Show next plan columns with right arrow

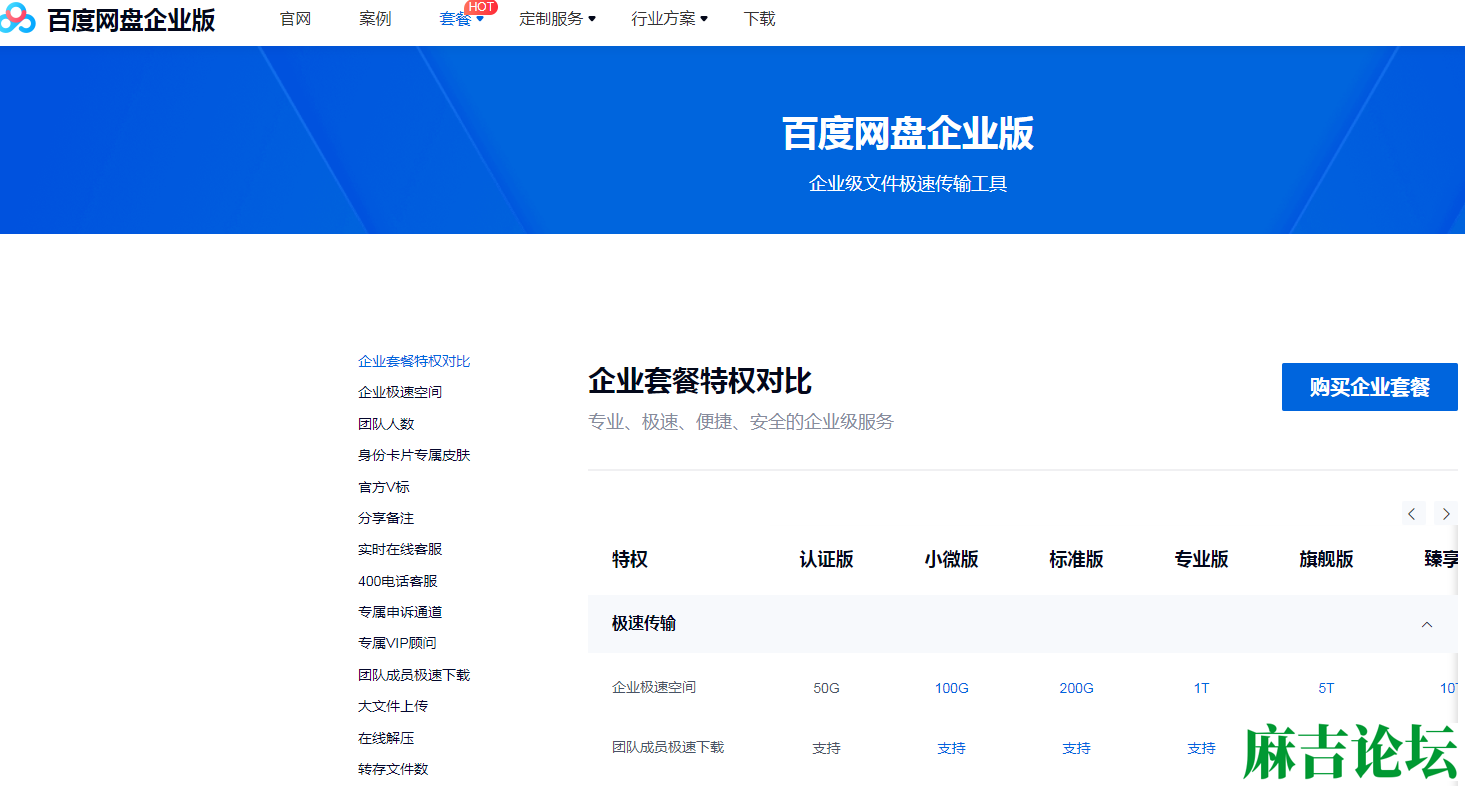[x=1446, y=514]
